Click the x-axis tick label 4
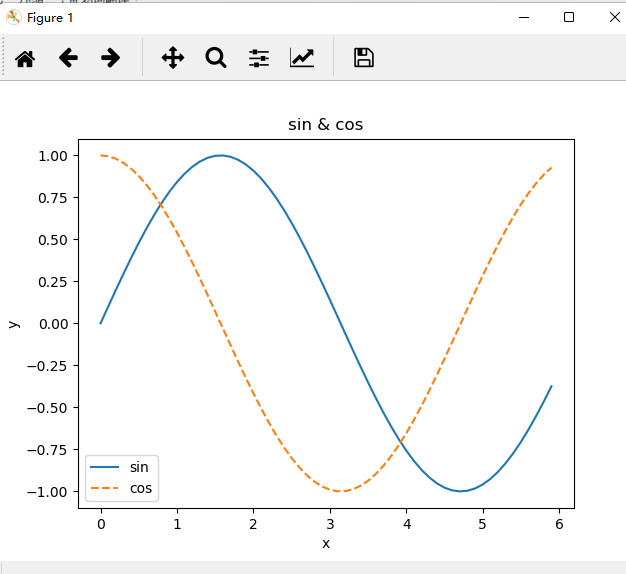 coord(407,524)
